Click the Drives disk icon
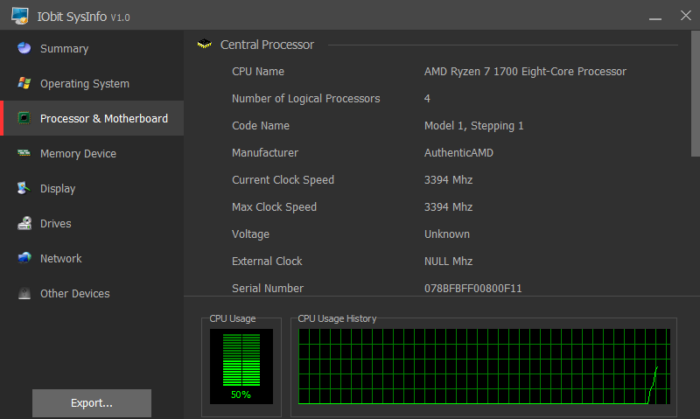 (24, 223)
